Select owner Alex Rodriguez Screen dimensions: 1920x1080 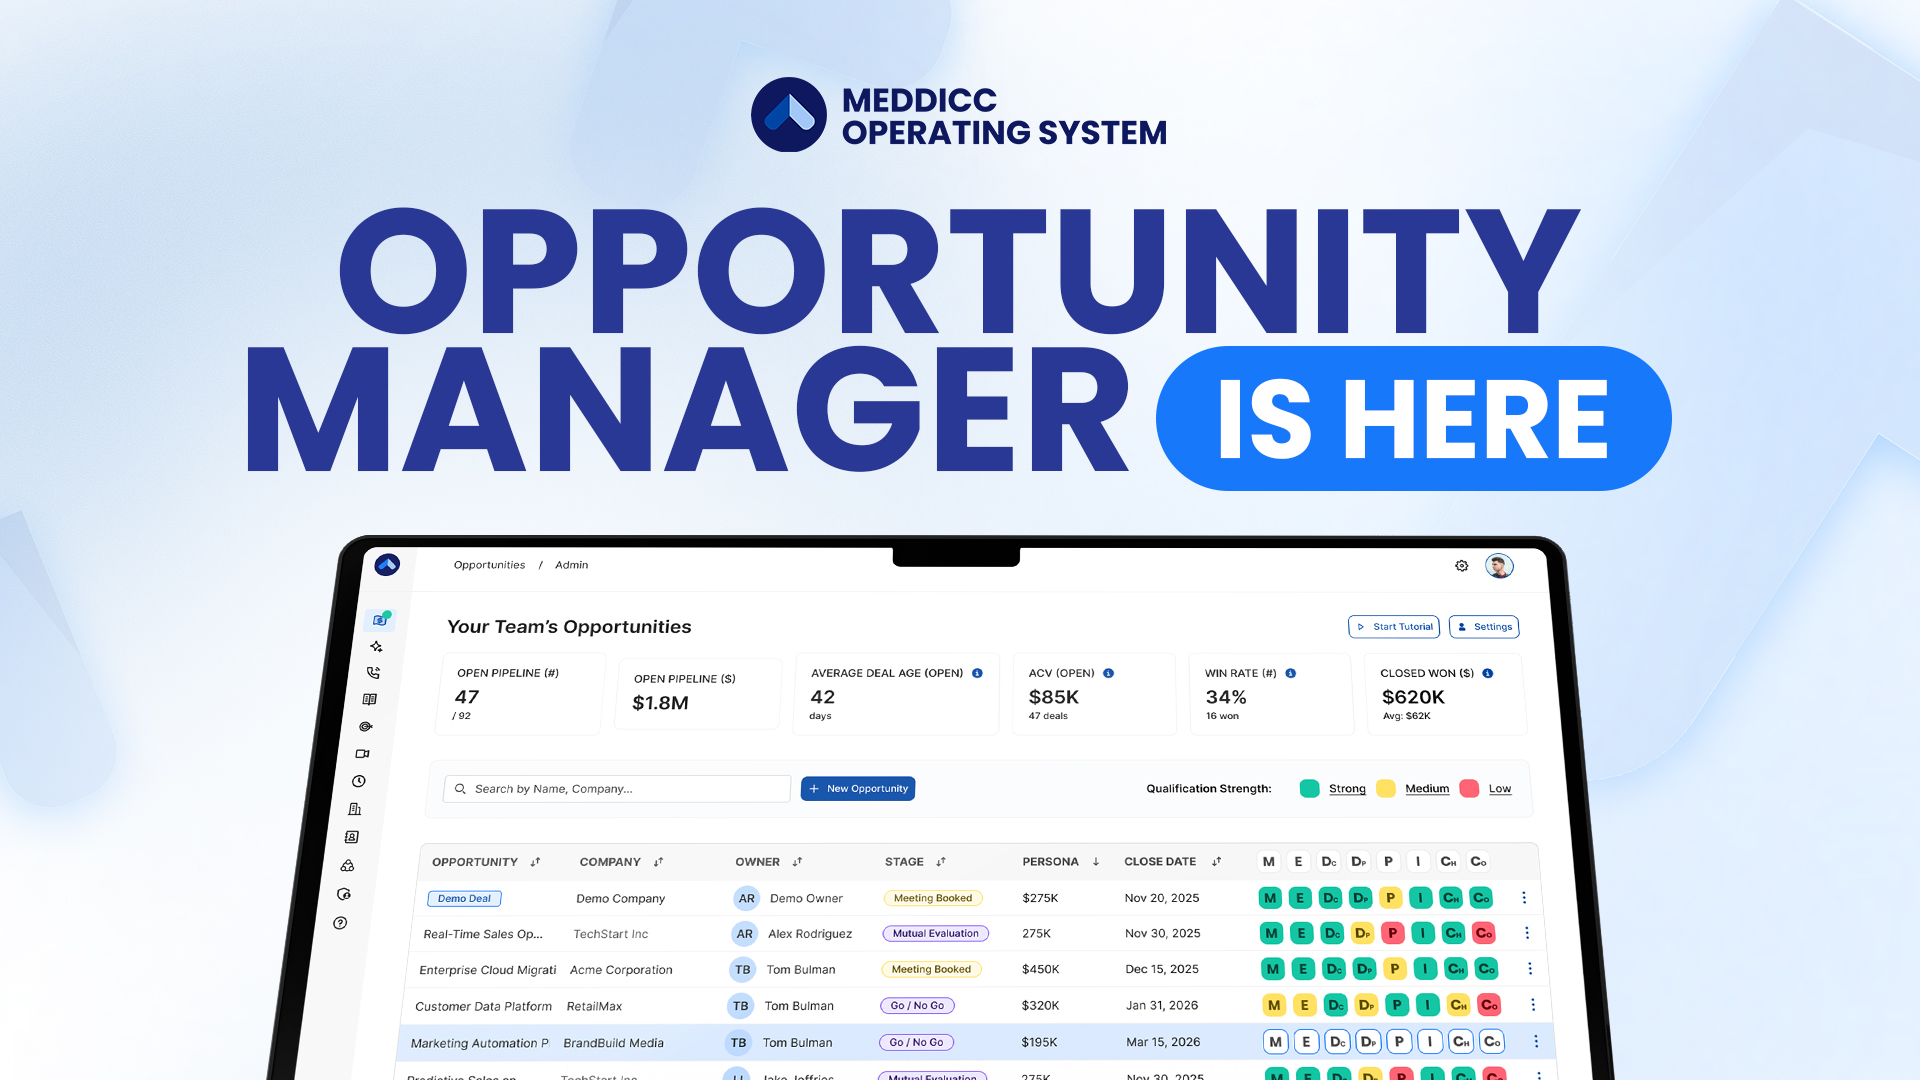point(810,934)
